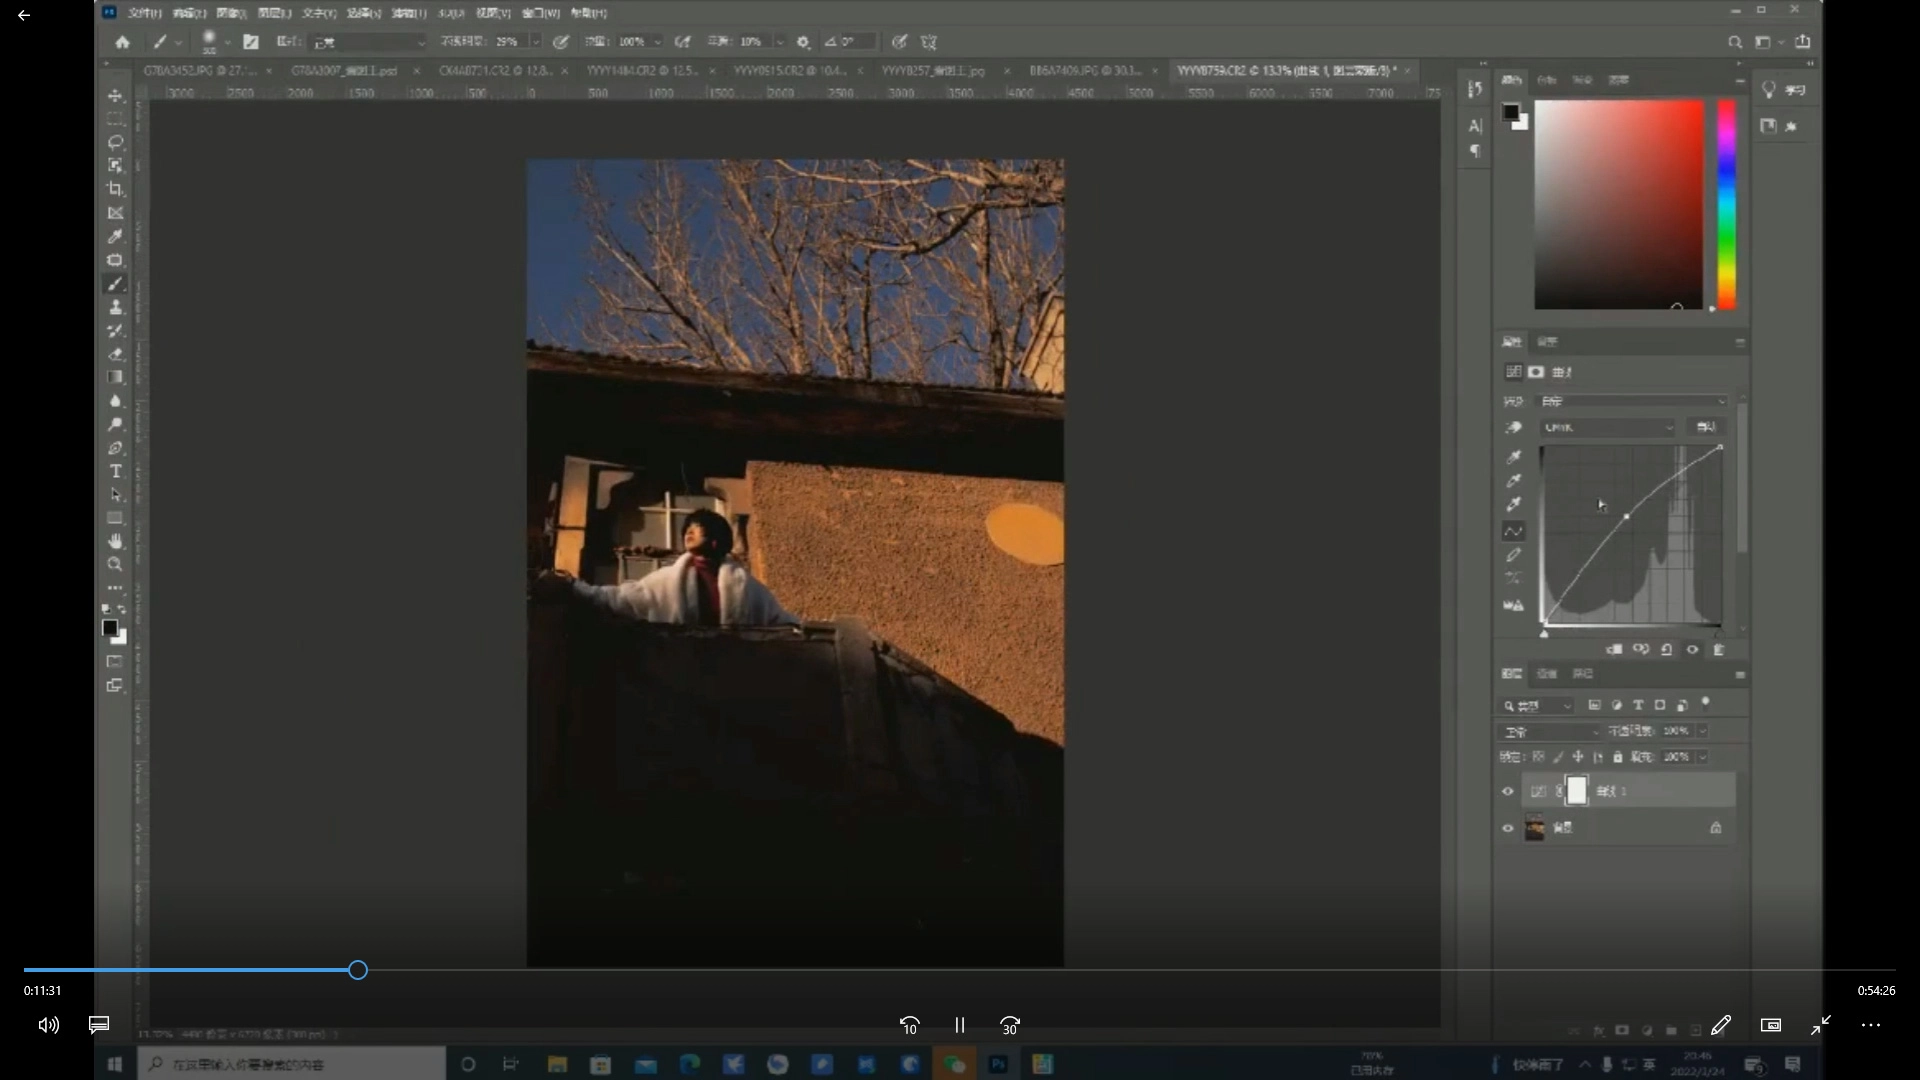1920x1080 pixels.
Task: Select the Move tool
Action: tap(115, 96)
